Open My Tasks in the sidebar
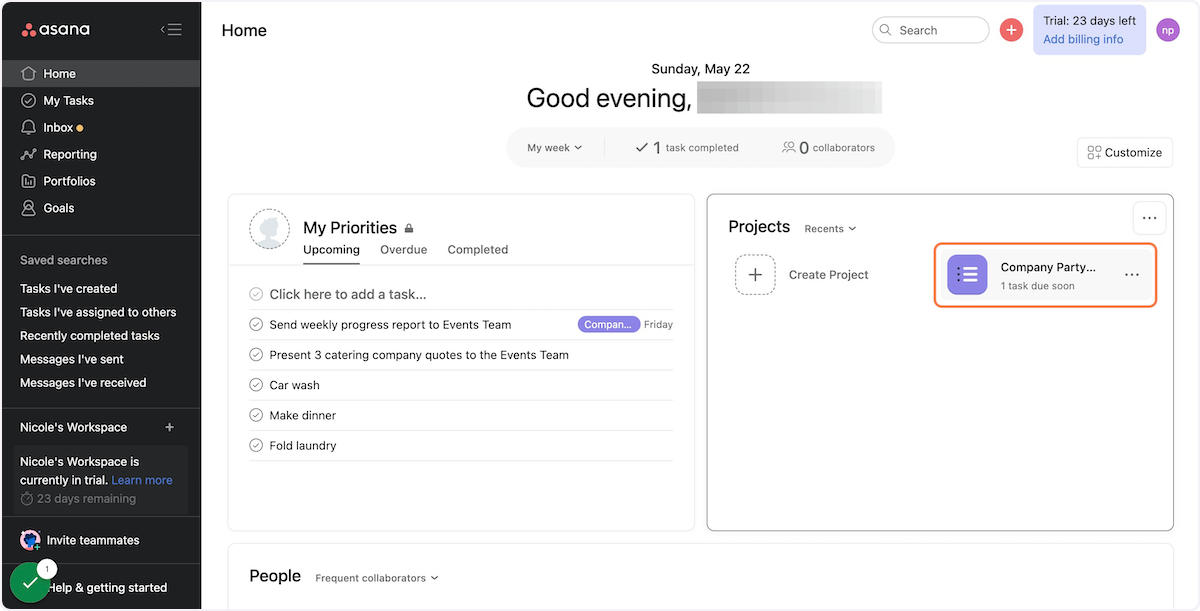The height and width of the screenshot is (611, 1200). (x=100, y=100)
